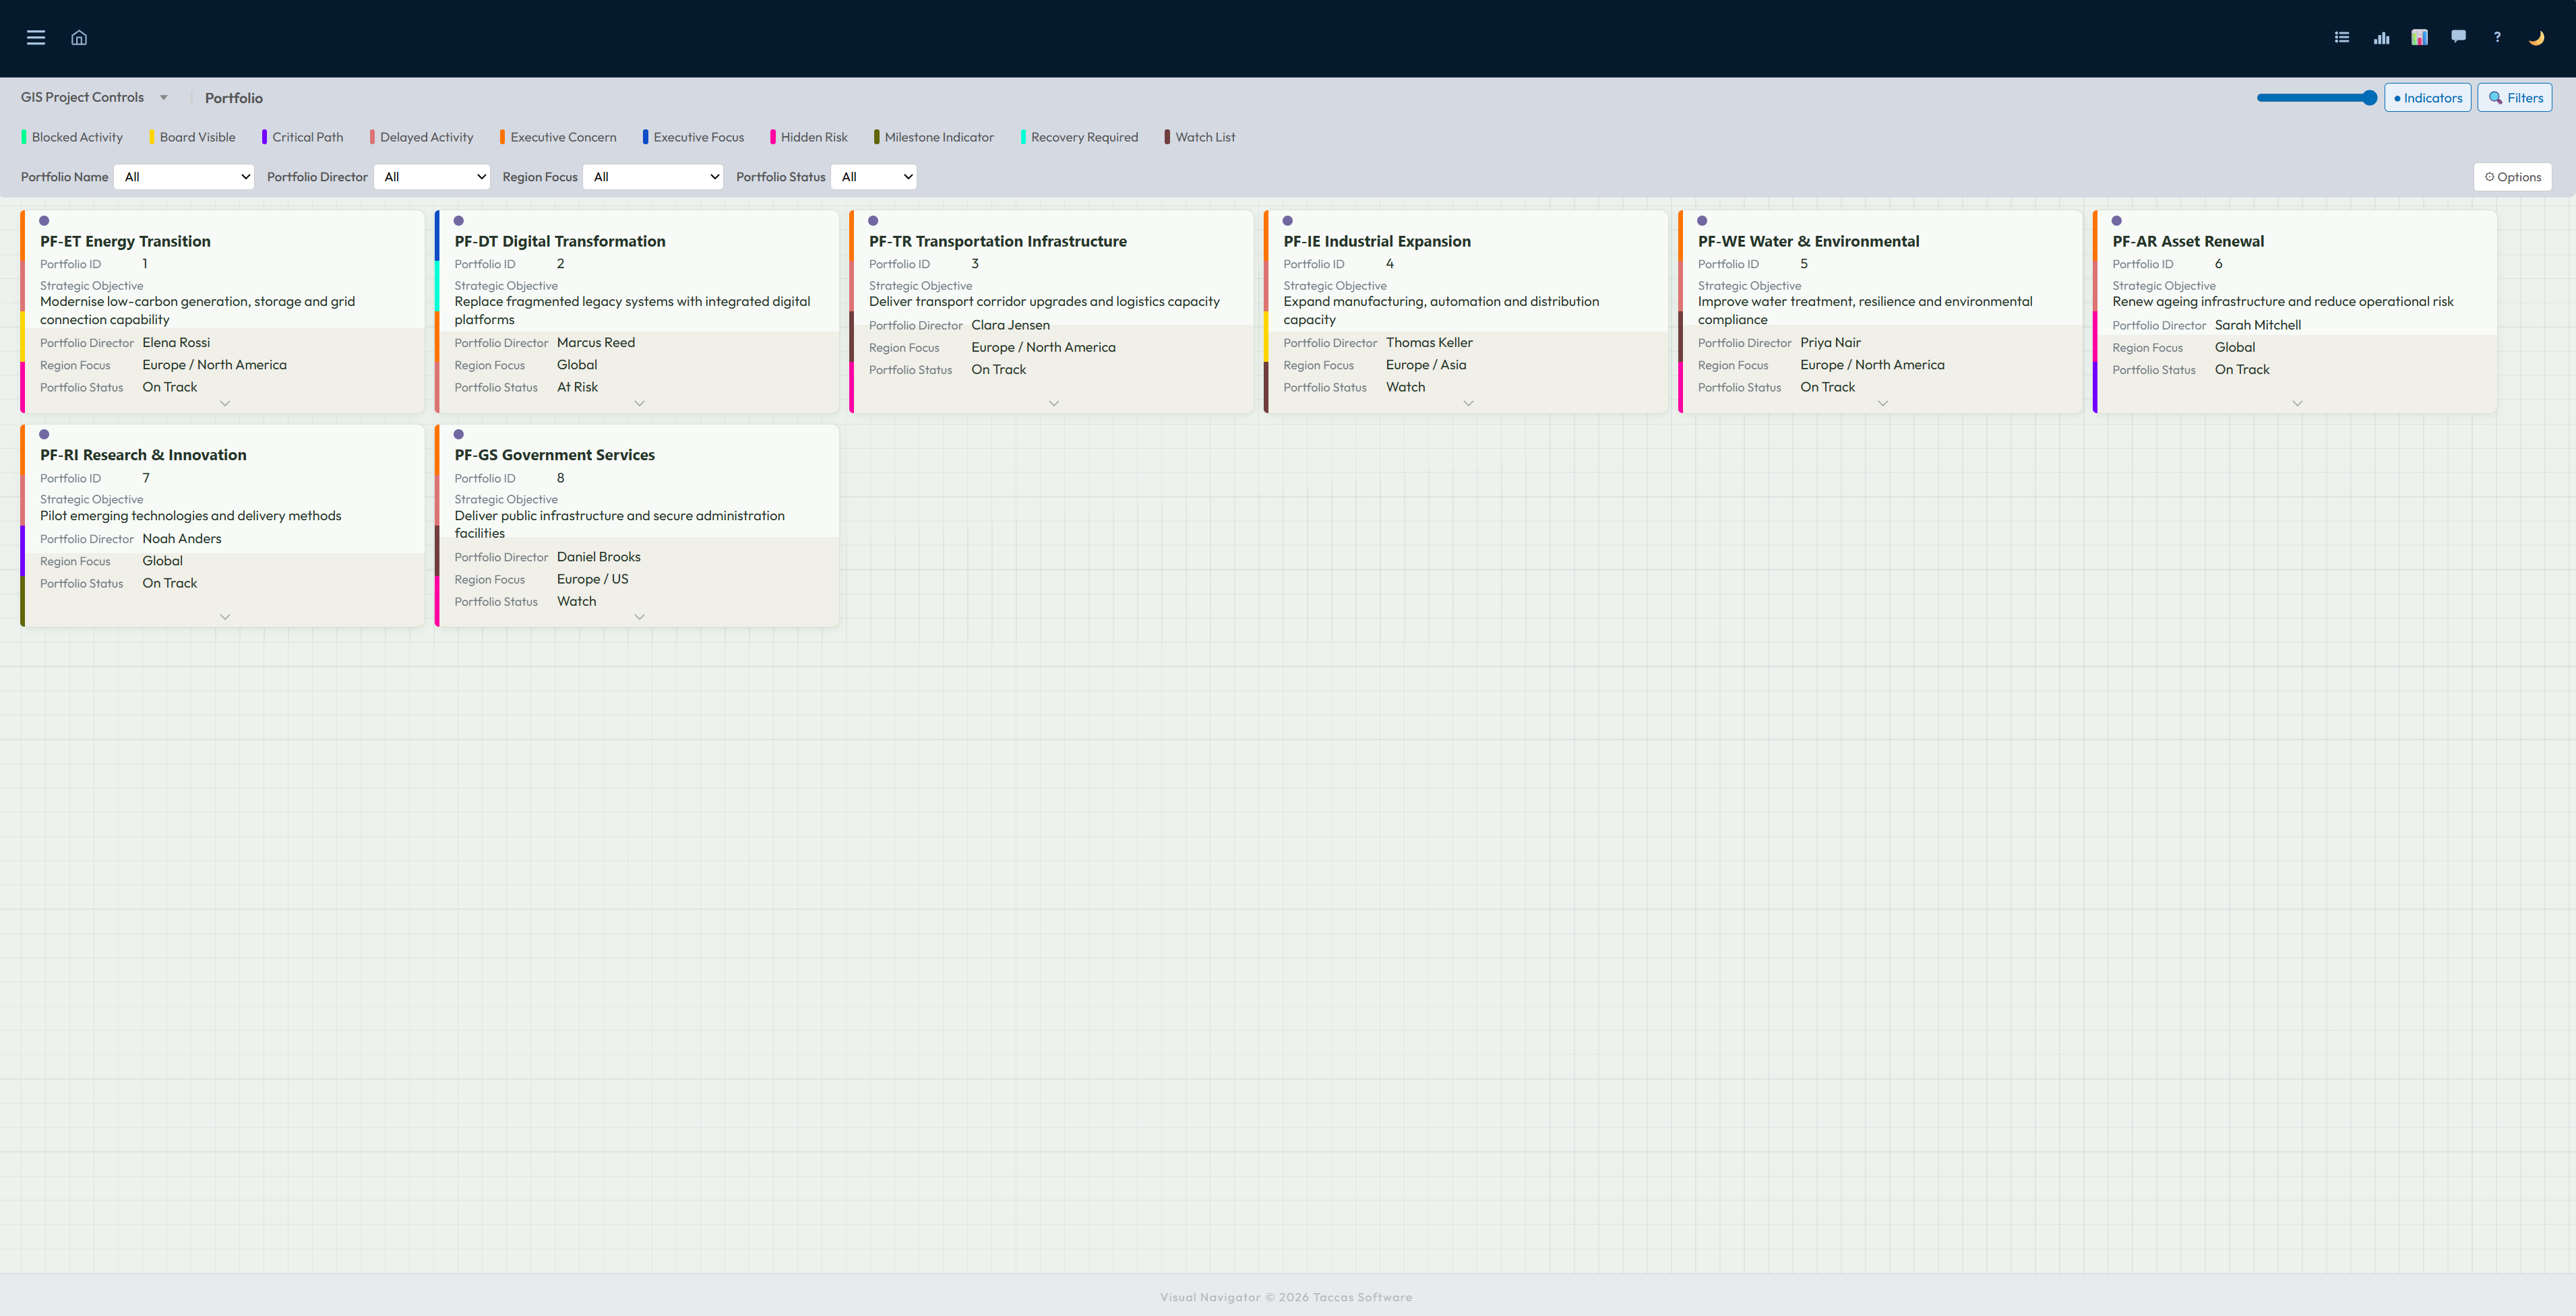This screenshot has width=2576, height=1316.
Task: Expand the PF-TR Transportation Infrastructure card
Action: tap(1054, 403)
